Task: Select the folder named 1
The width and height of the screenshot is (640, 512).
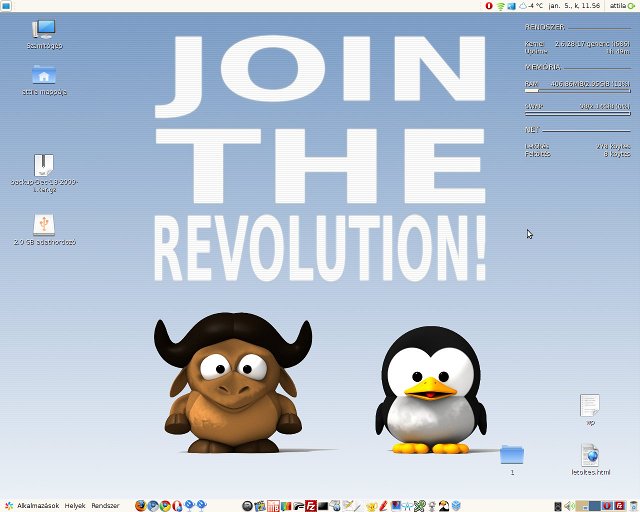Action: tap(512, 460)
